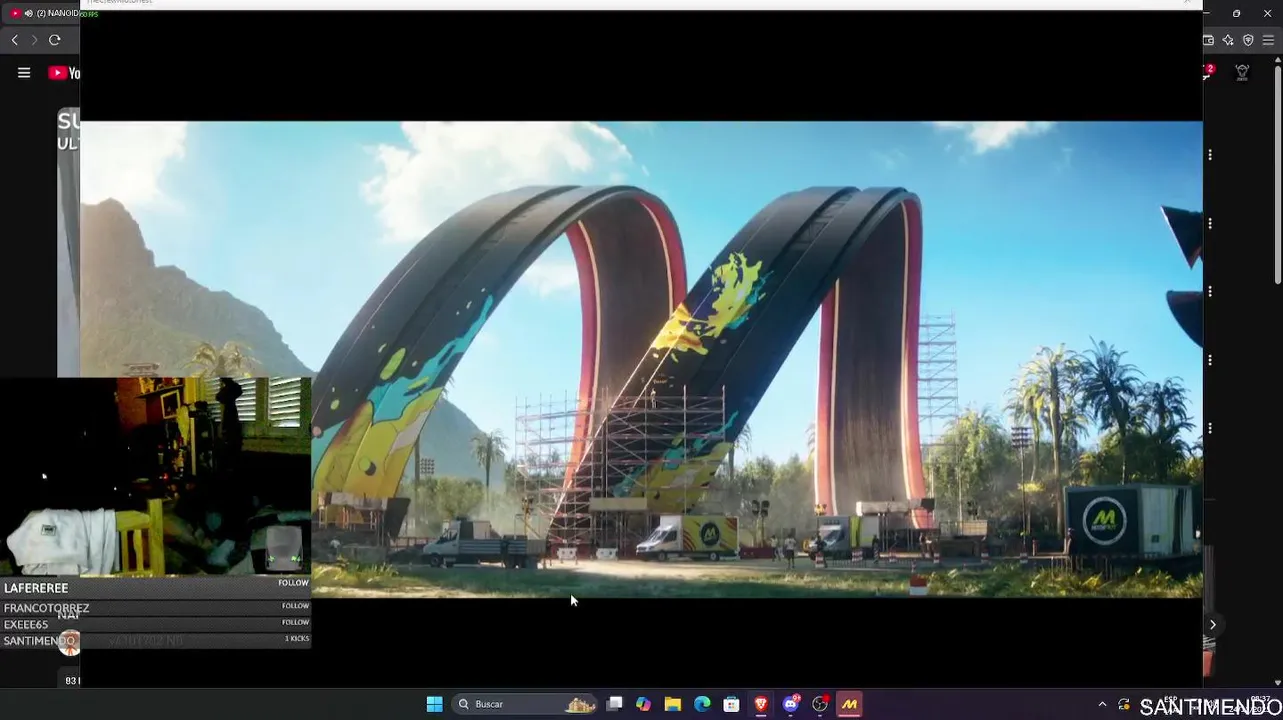The width and height of the screenshot is (1283, 720).
Task: Switch to Brave browser in the taskbar
Action: (761, 704)
